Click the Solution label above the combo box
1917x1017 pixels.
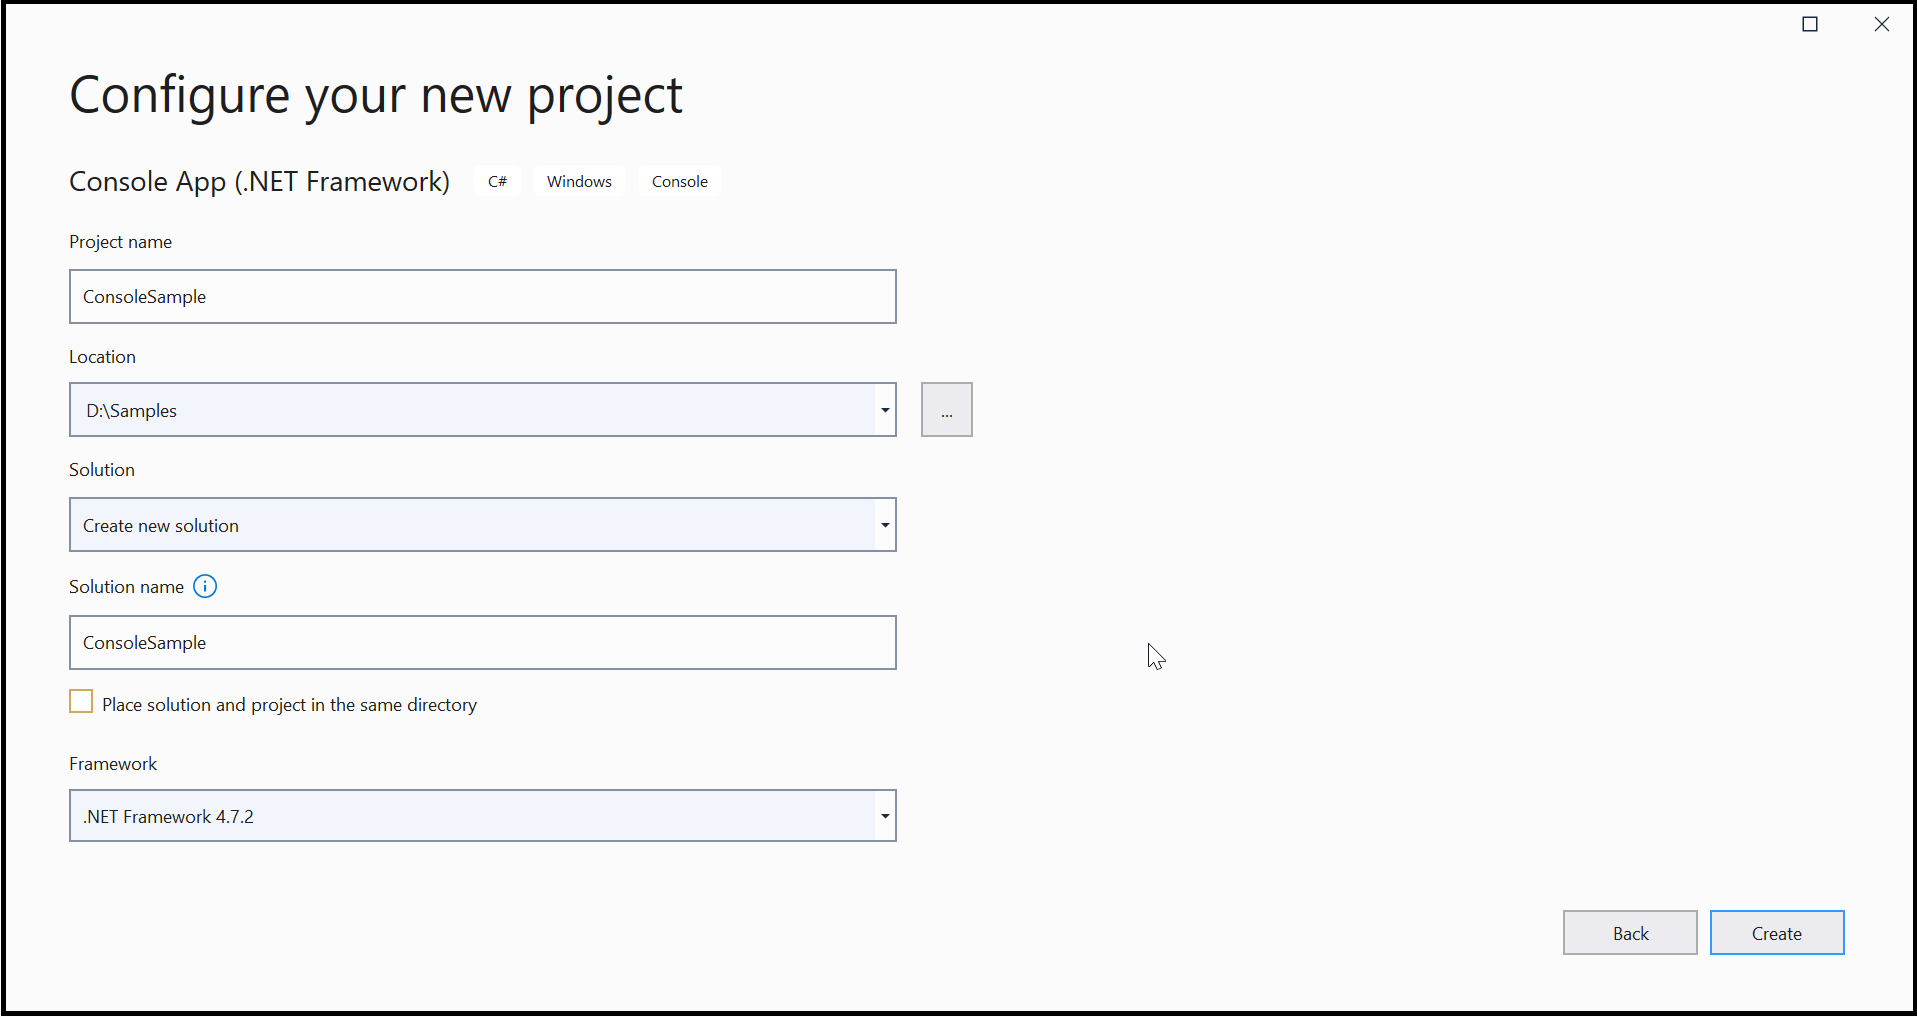click(x=101, y=468)
